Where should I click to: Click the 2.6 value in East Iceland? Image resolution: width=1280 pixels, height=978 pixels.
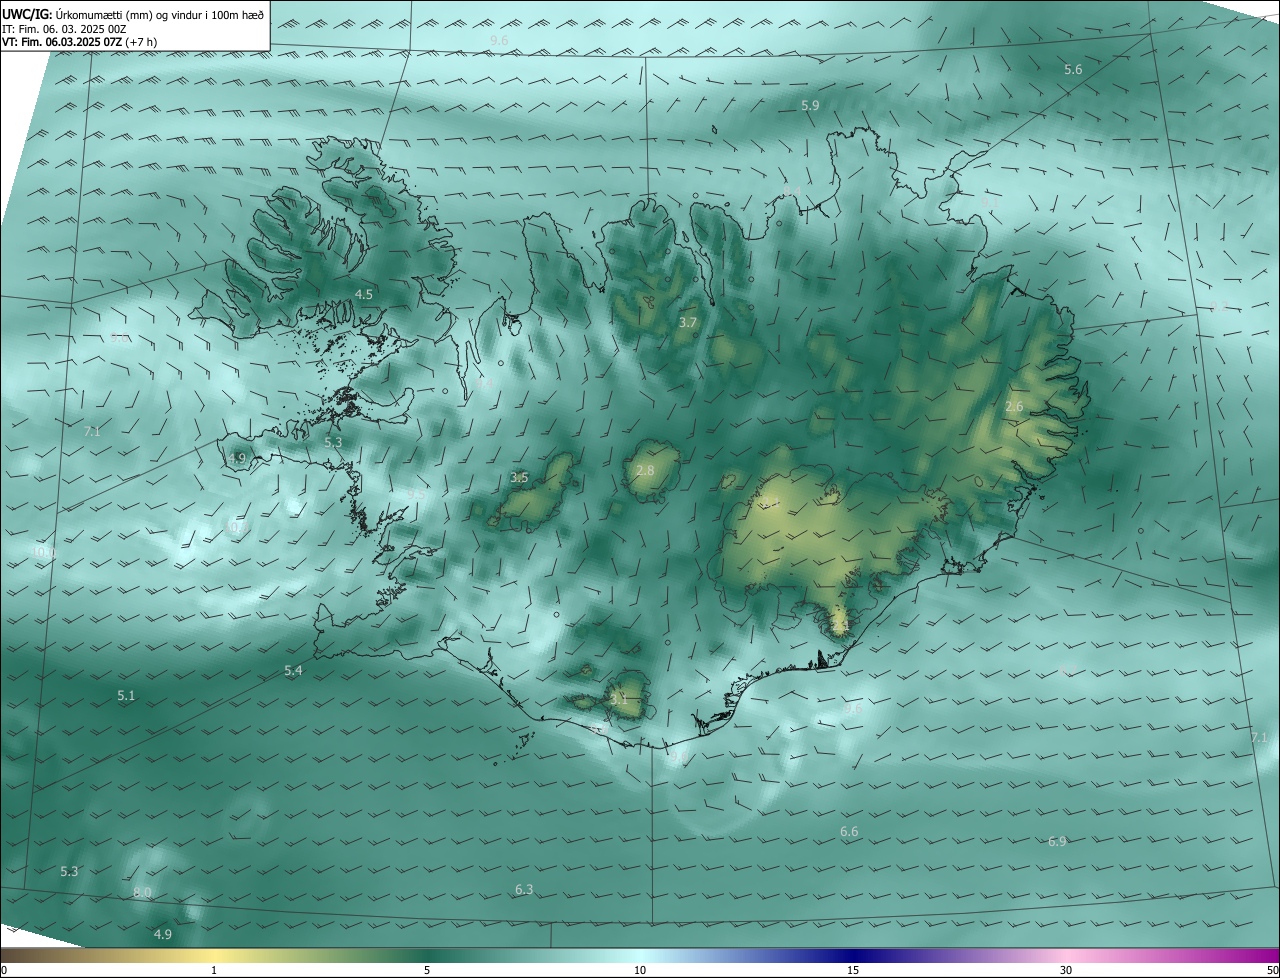coord(1014,406)
